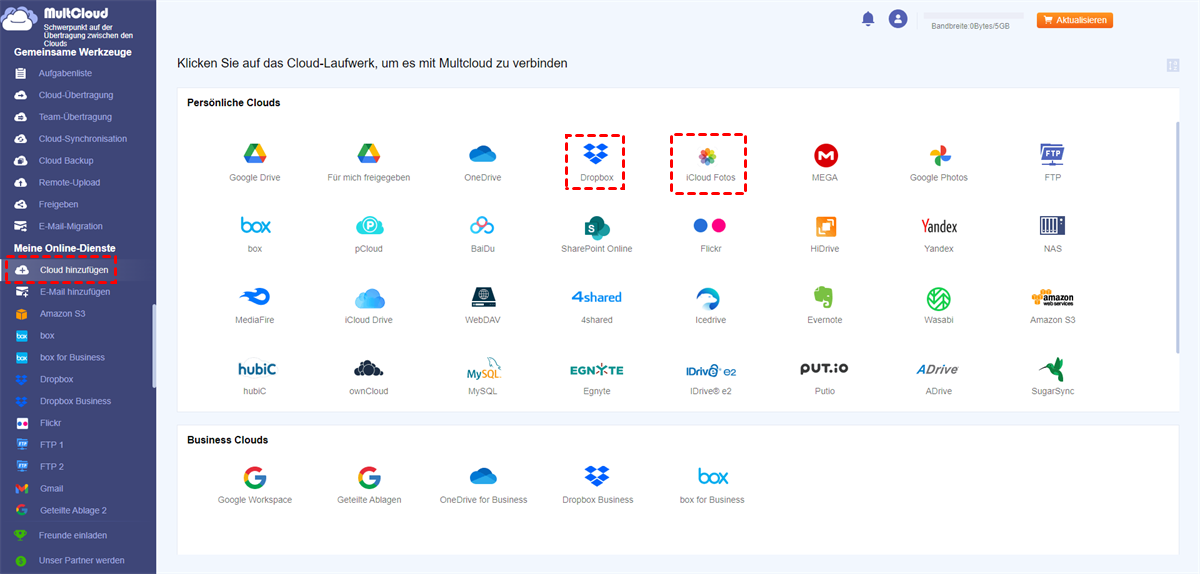Viewport: 1200px width, 574px height.
Task: Connect Google Workspace business cloud
Action: tap(255, 485)
